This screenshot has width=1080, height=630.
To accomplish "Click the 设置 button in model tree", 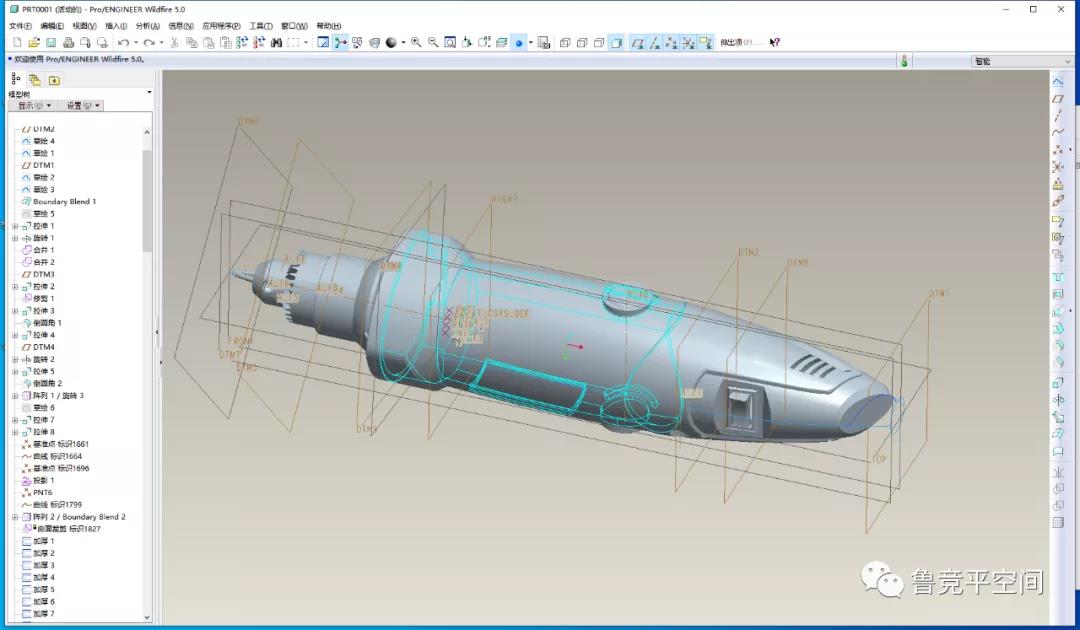I will 79,105.
